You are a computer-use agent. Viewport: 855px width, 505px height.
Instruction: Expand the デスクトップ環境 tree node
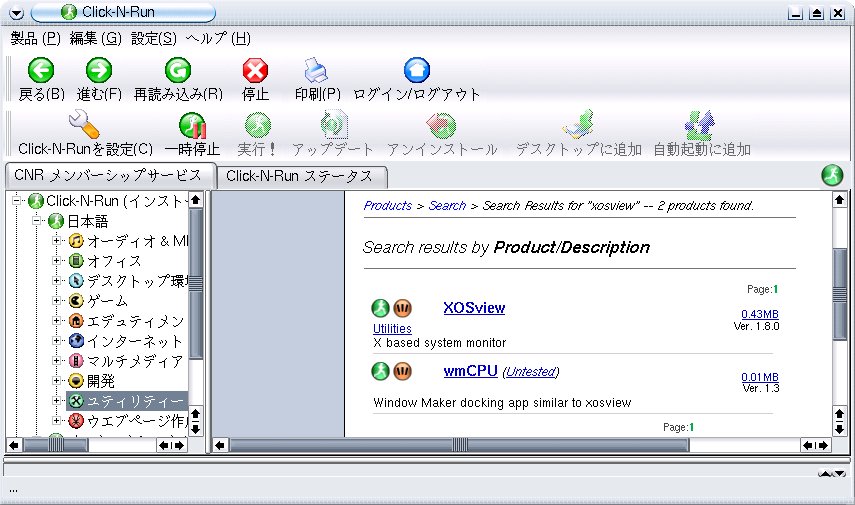click(x=56, y=280)
